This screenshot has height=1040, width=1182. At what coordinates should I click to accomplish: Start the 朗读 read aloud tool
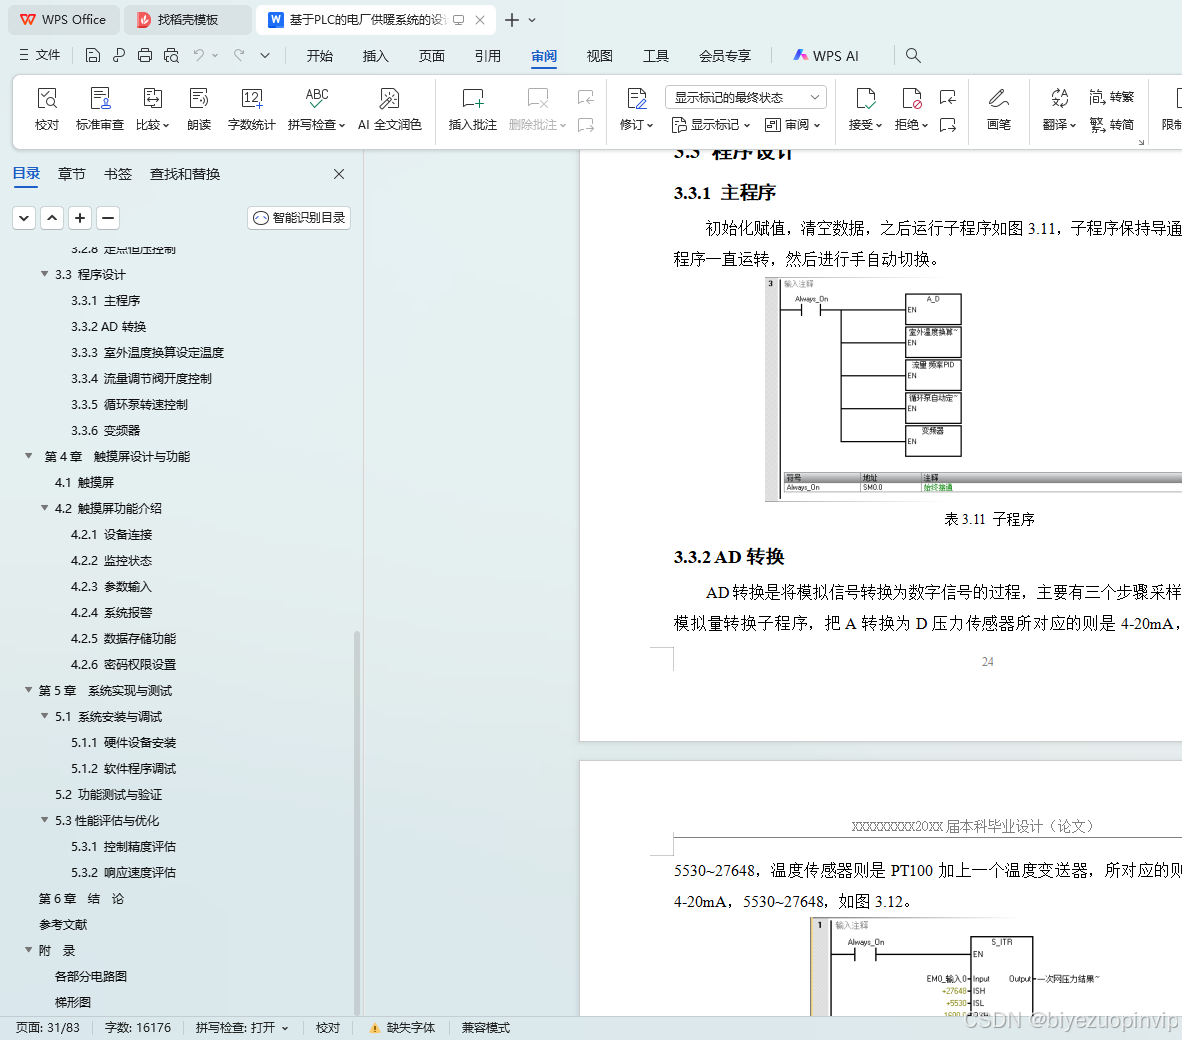199,109
